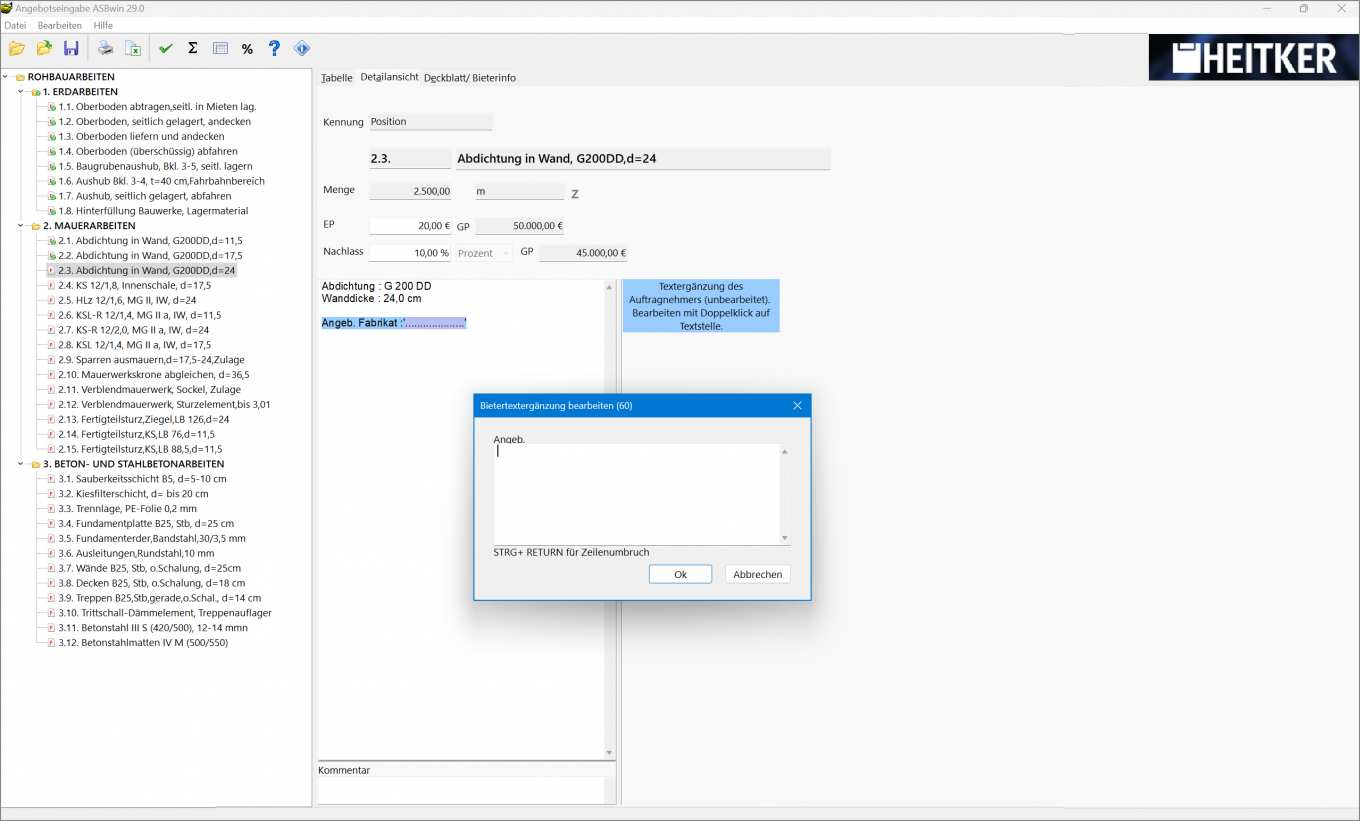Click the Excel export icon
This screenshot has height=821, width=1360.
pos(133,47)
